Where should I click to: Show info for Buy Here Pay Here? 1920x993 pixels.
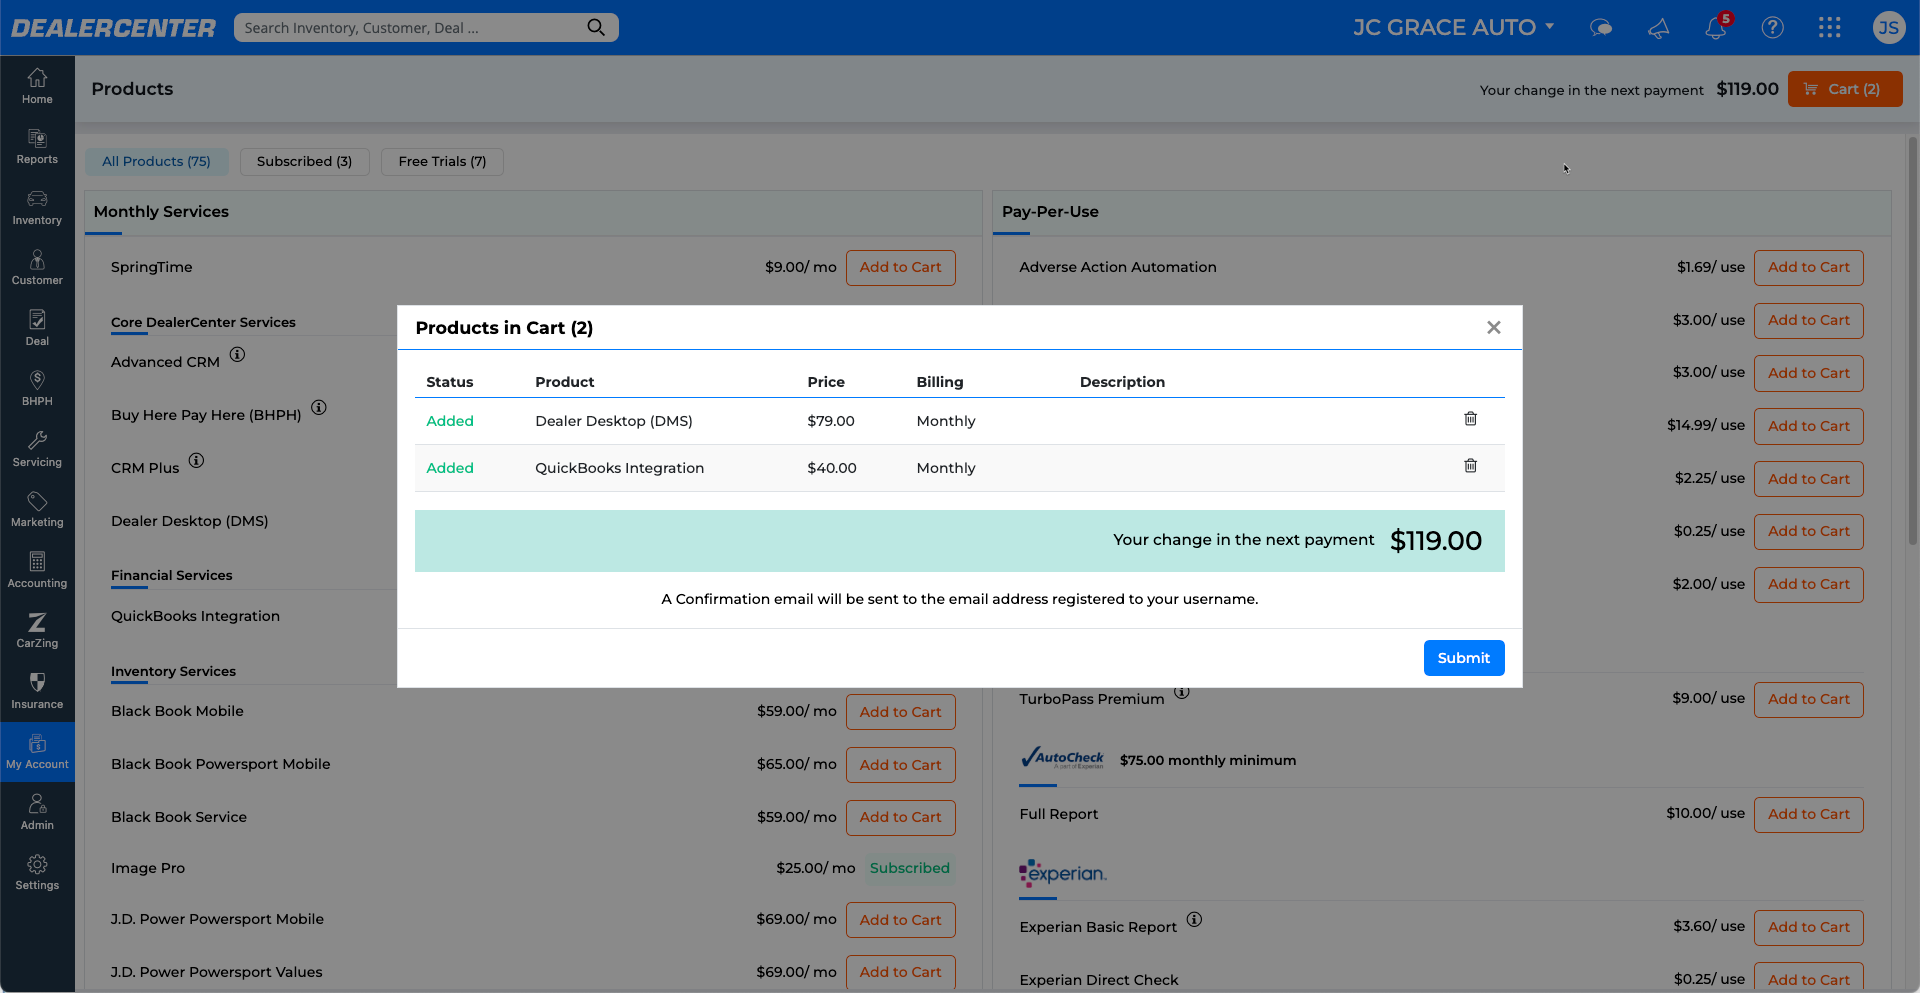(x=318, y=407)
